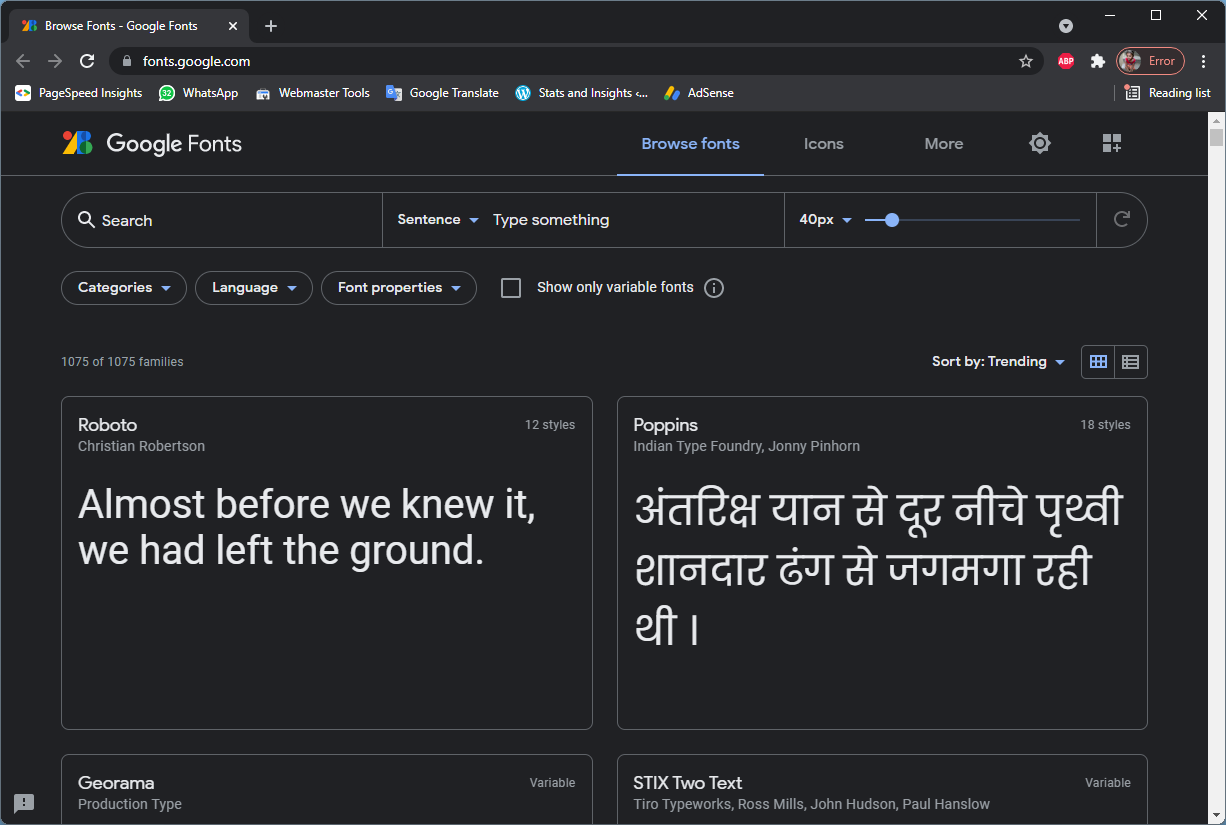Switch to list view icon

point(1131,362)
